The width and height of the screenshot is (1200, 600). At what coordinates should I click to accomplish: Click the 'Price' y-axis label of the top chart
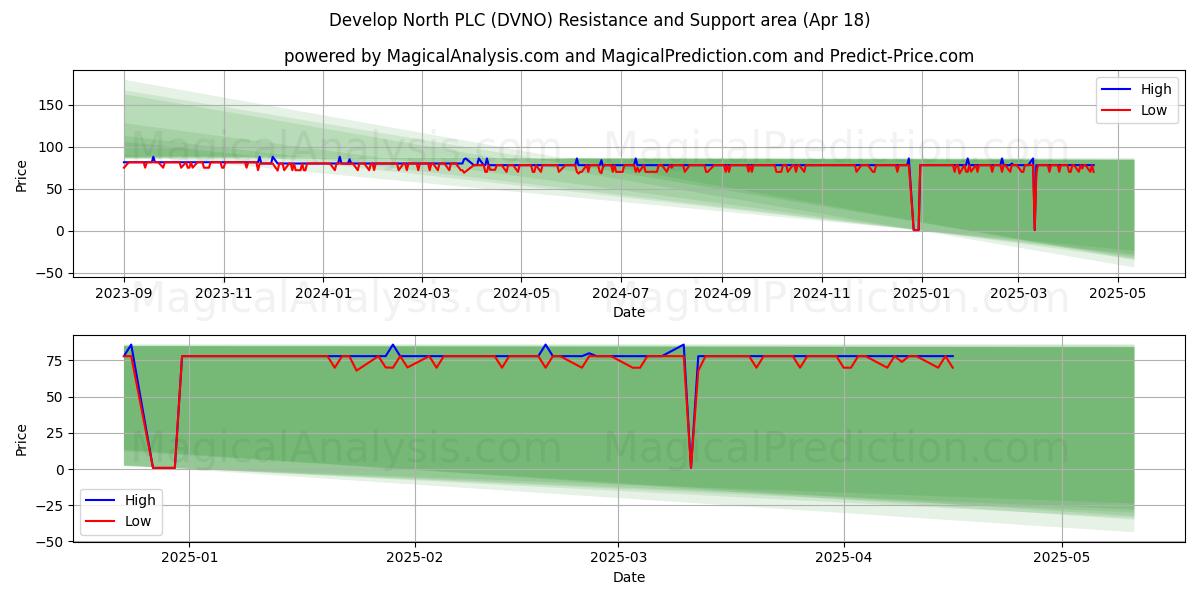tap(22, 175)
